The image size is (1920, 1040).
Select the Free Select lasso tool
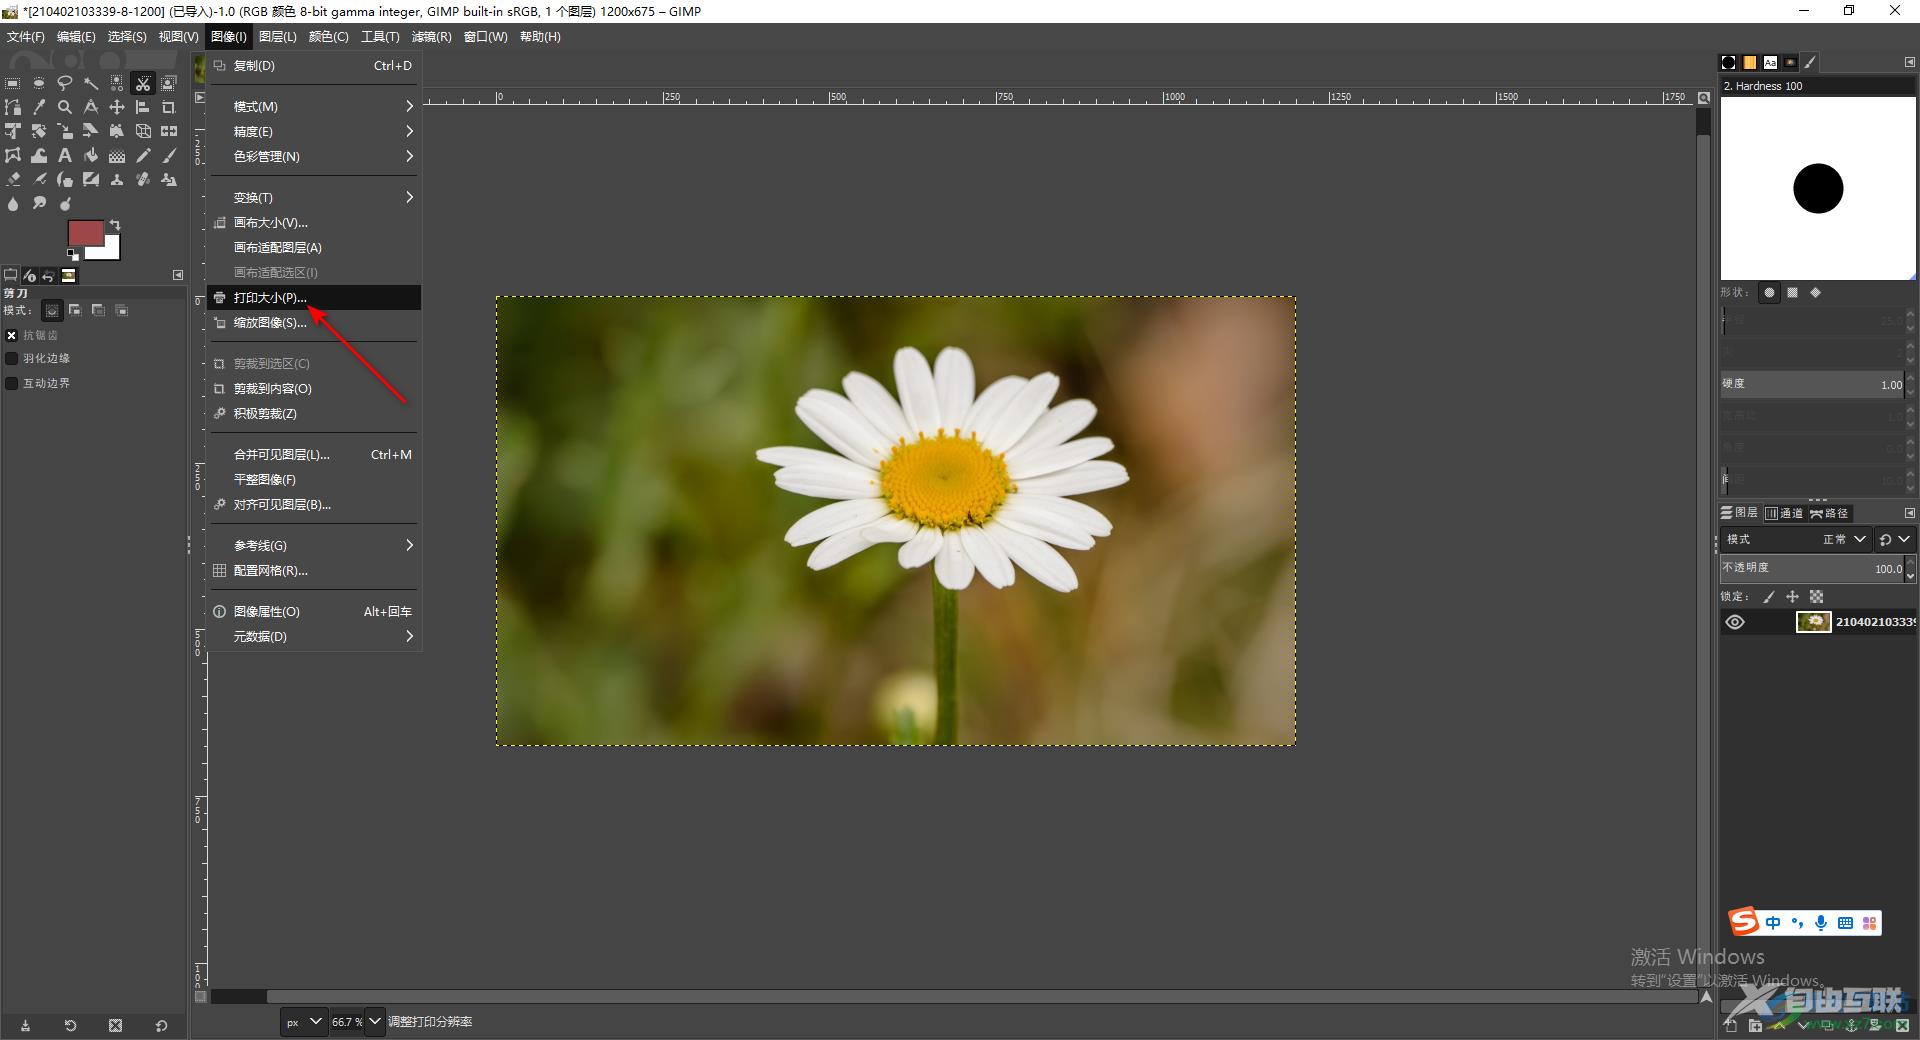(x=65, y=83)
